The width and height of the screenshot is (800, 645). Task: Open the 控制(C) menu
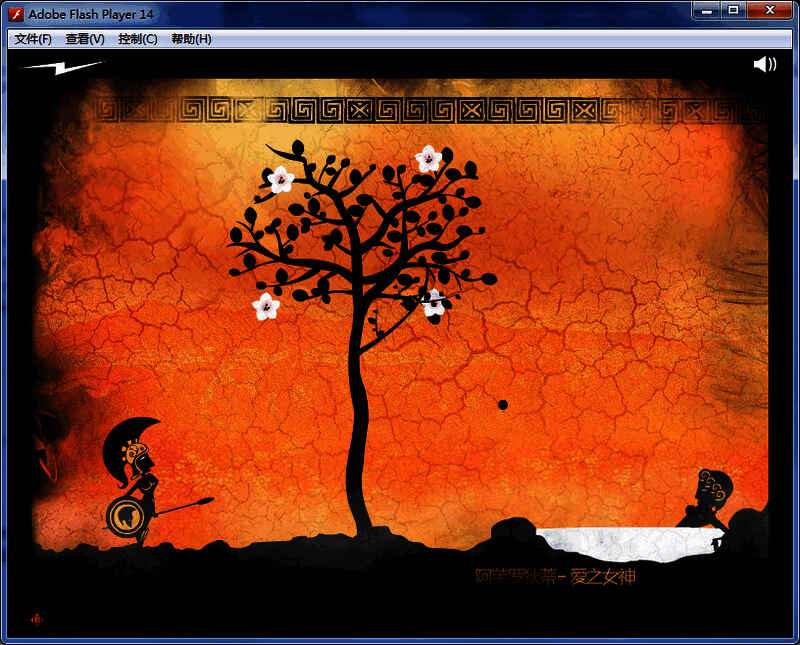(x=137, y=39)
